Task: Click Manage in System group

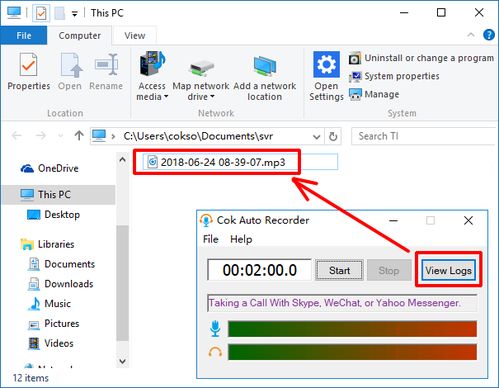Action: click(x=374, y=94)
